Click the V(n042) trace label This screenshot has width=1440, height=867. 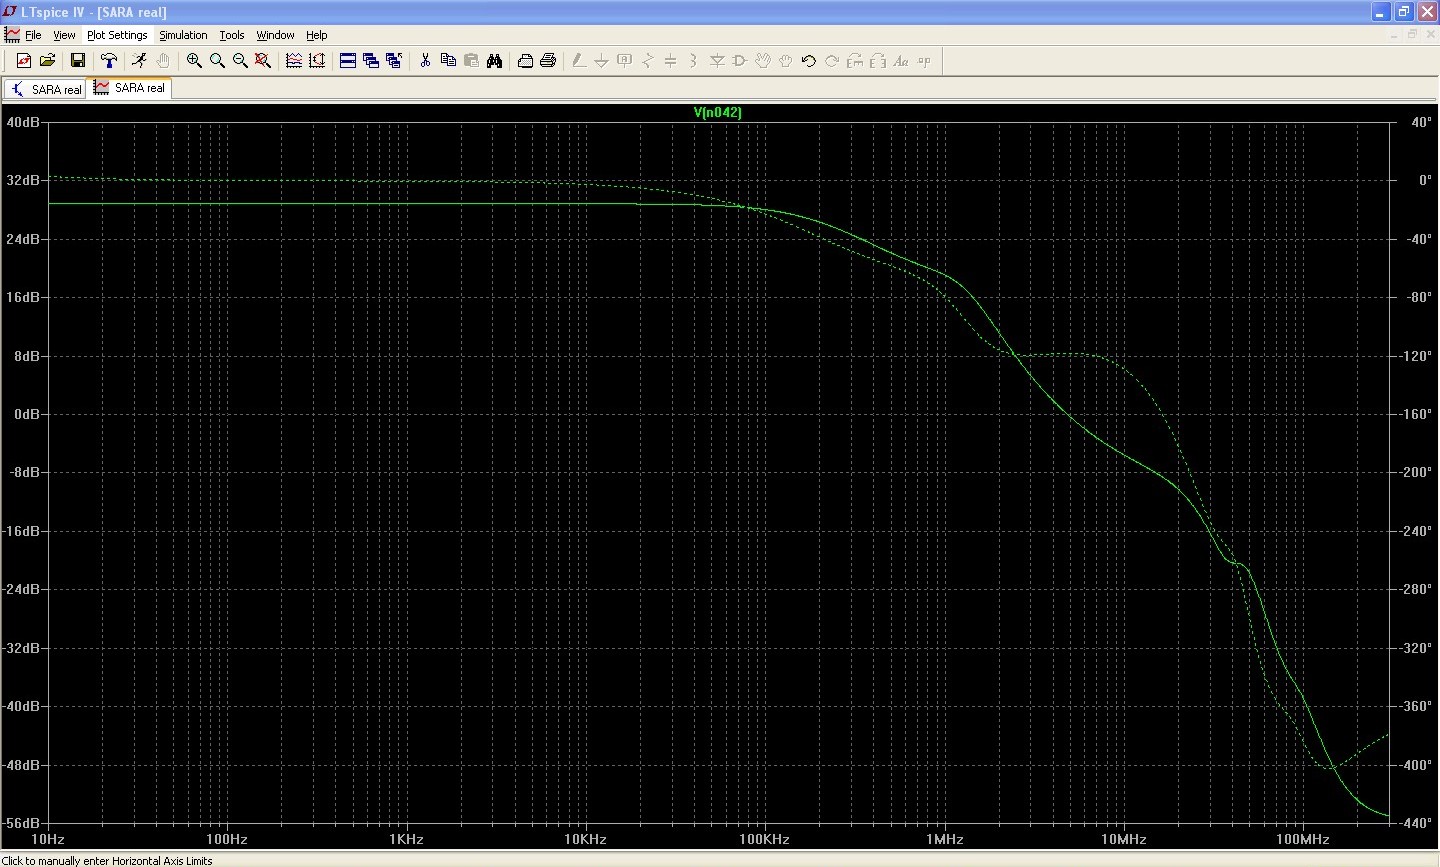click(718, 112)
